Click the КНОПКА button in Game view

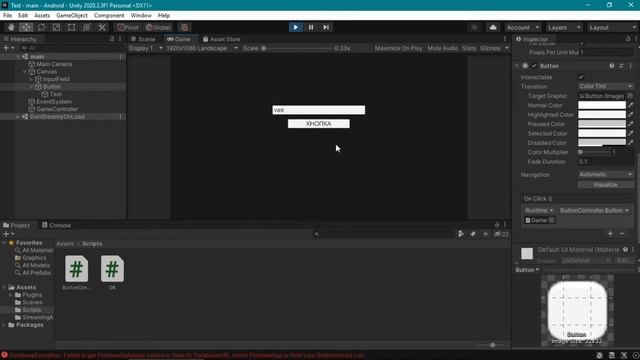click(318, 124)
